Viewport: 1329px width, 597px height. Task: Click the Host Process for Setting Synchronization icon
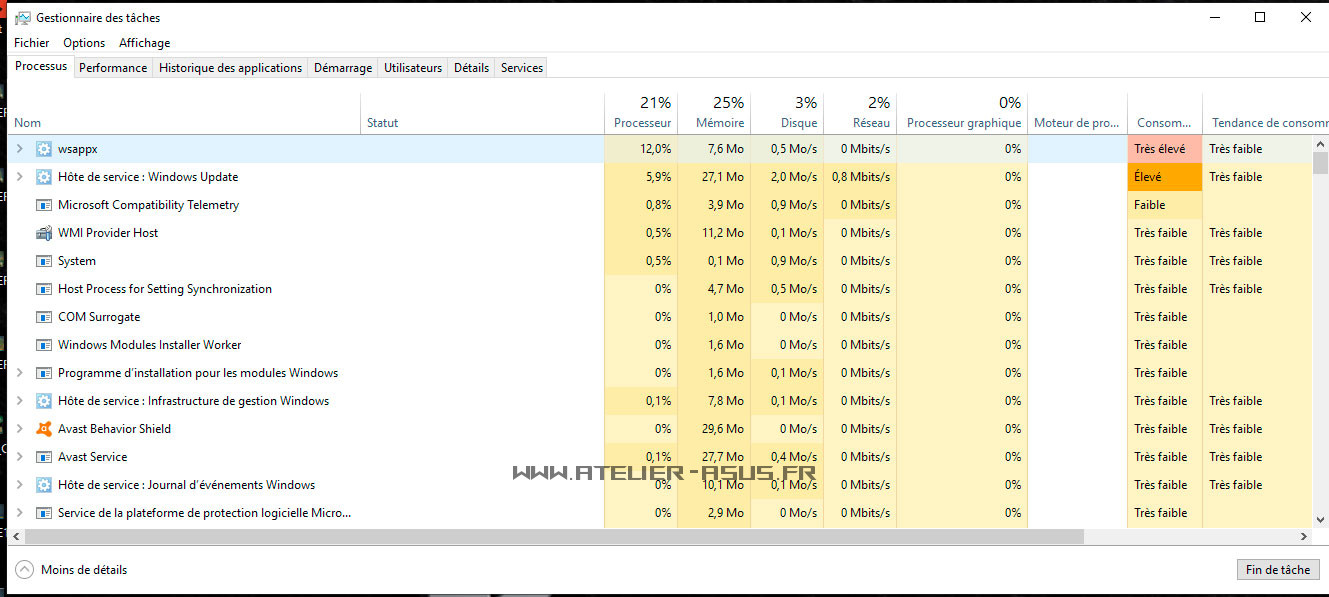tap(43, 289)
